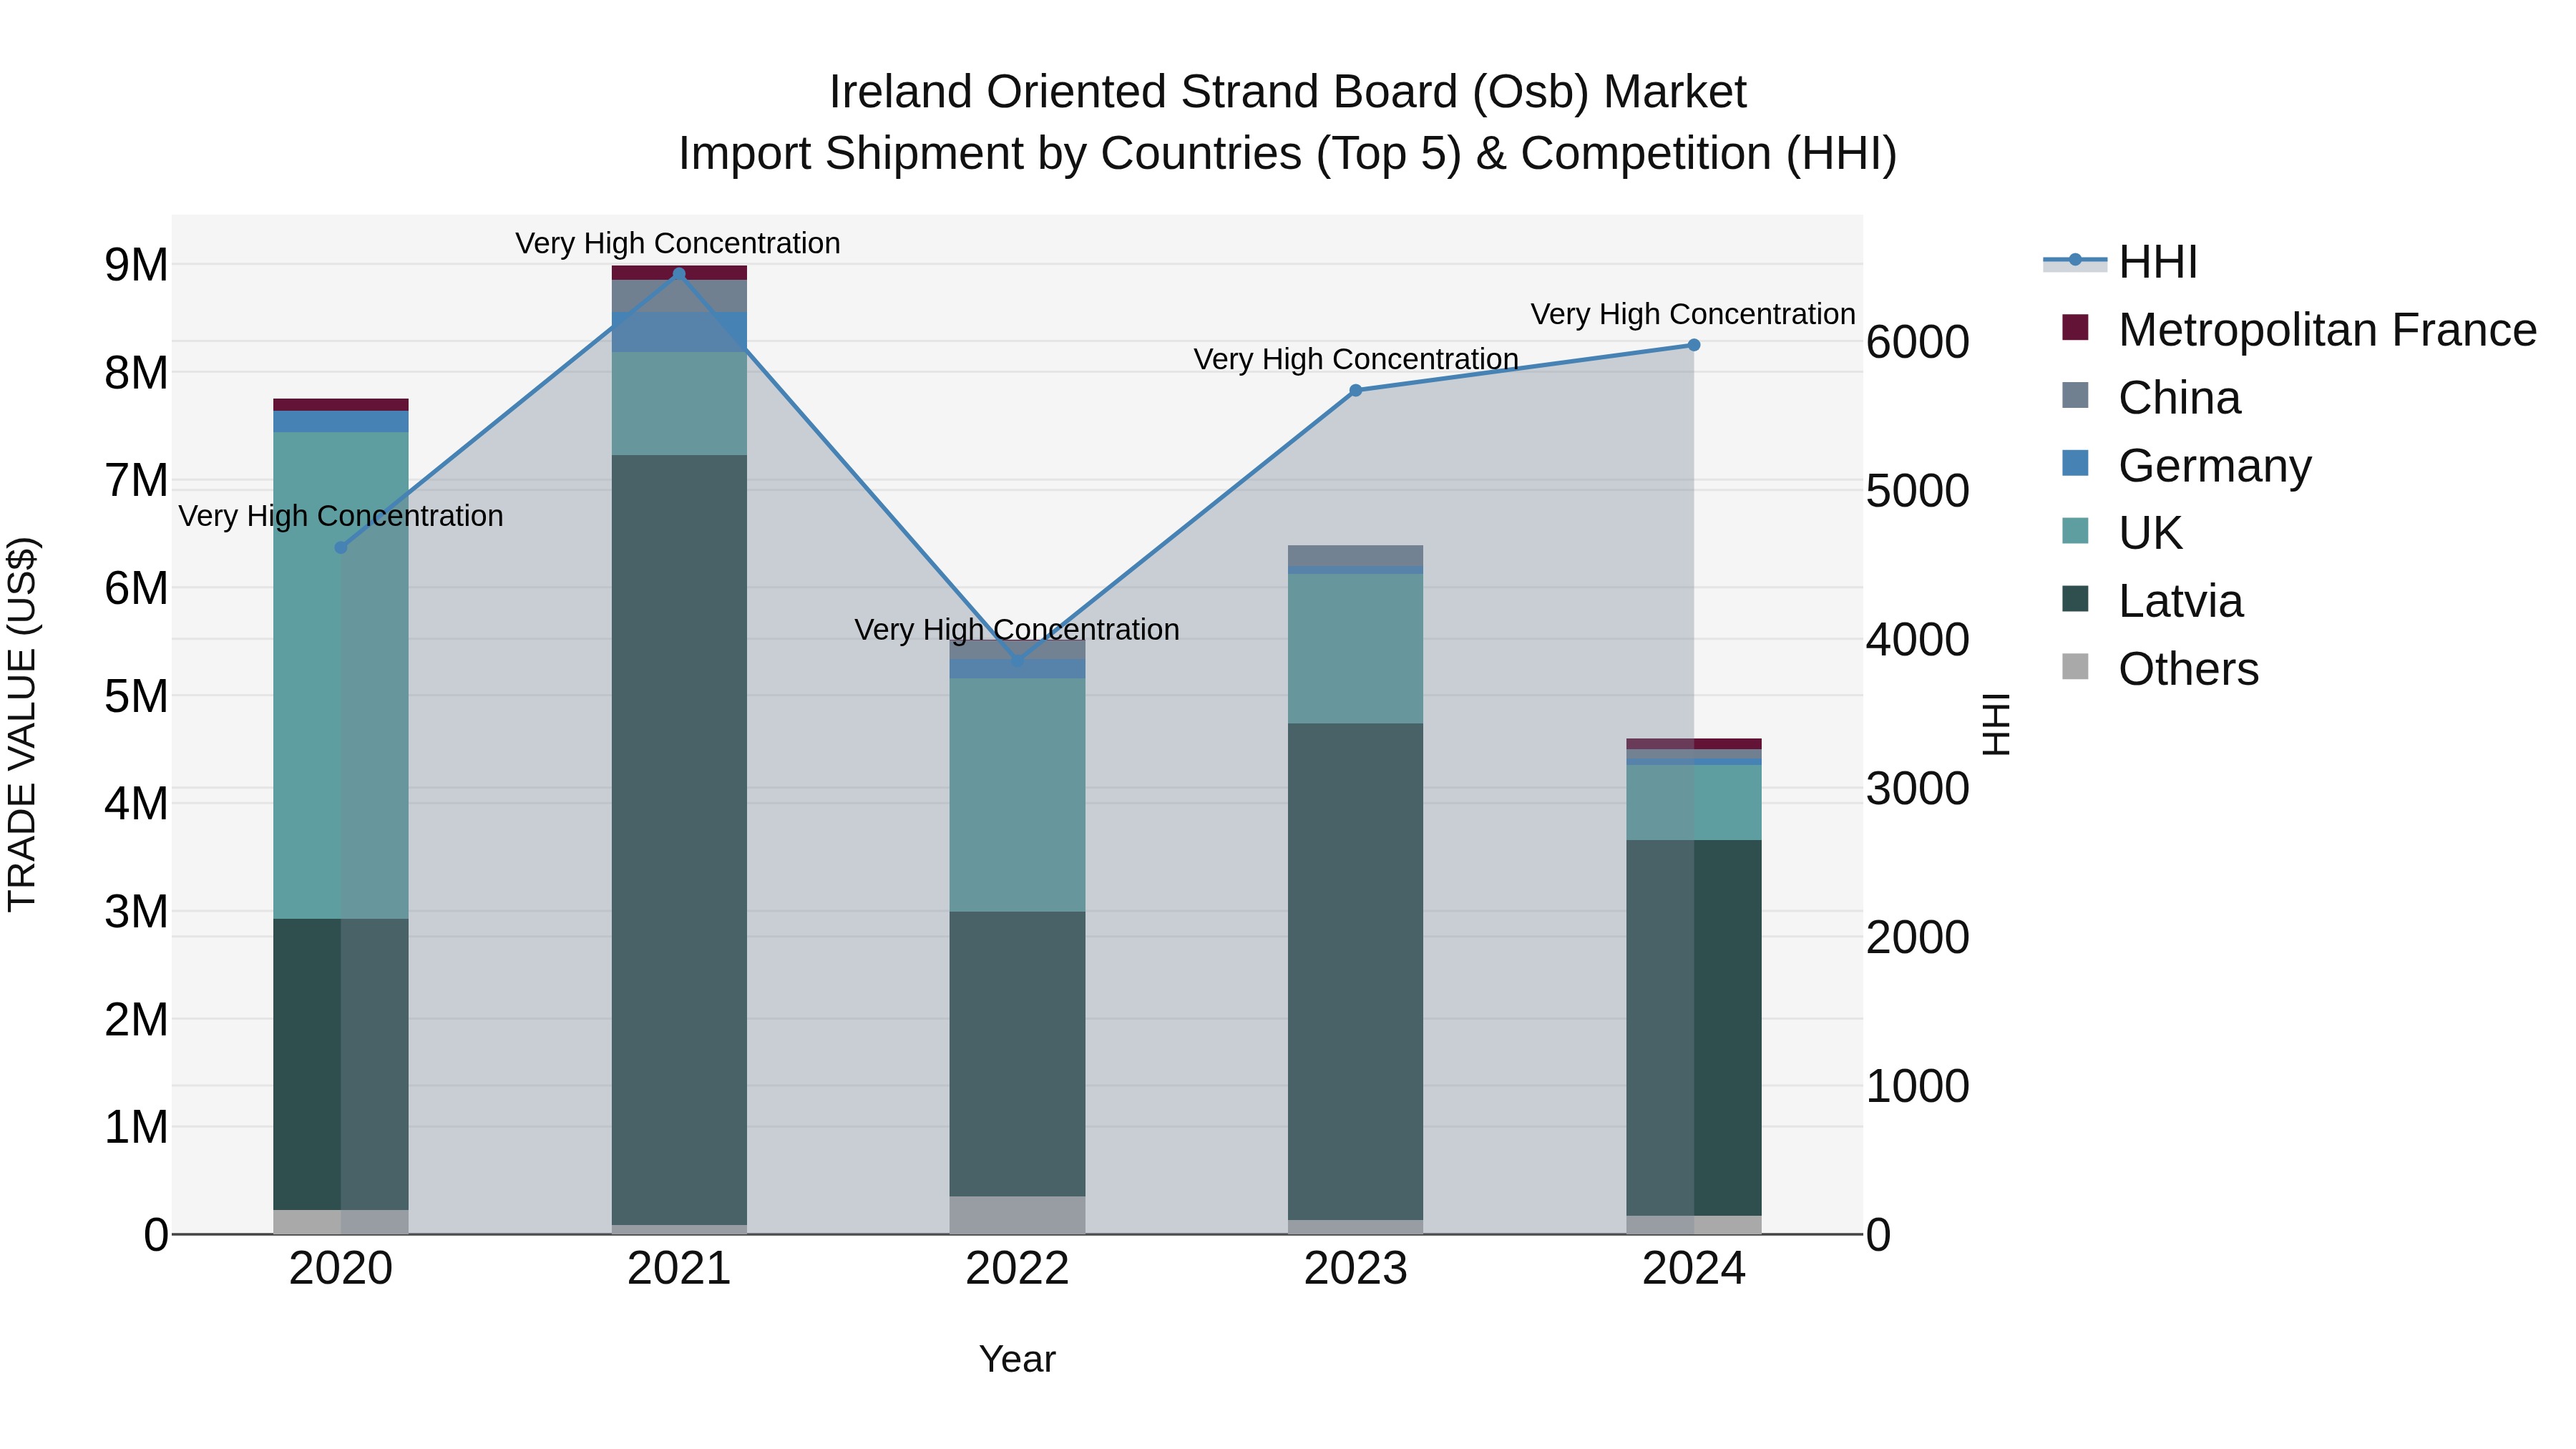Click the UK segment of the 2023 bar

[x=1356, y=648]
